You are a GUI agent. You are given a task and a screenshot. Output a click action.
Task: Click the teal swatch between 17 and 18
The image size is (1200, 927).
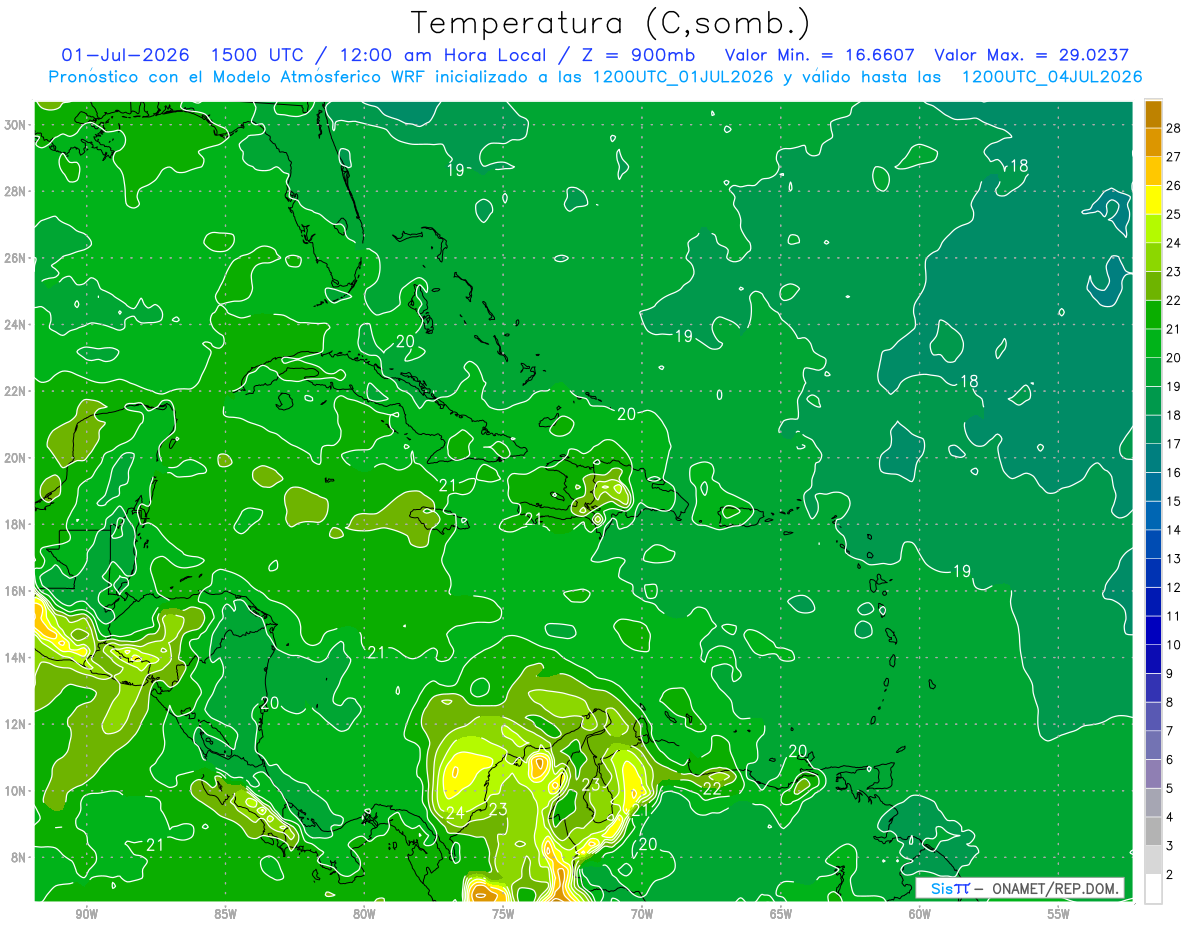1153,430
